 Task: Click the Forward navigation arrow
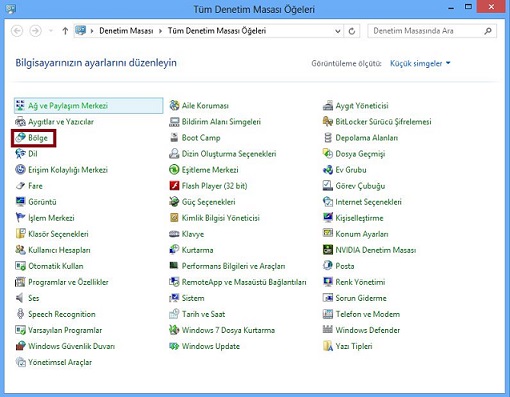35,31
